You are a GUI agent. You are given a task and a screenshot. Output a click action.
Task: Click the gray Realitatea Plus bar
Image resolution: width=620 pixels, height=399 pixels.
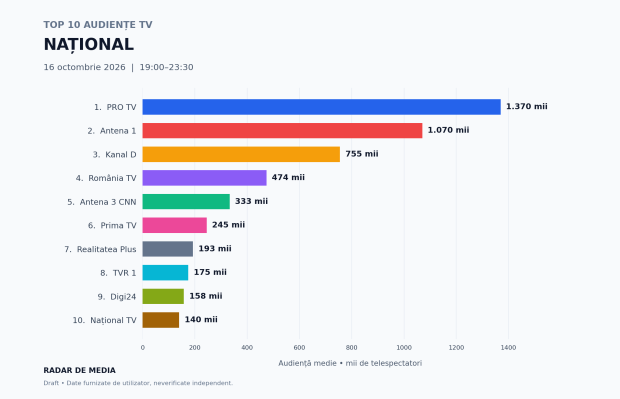[x=168, y=249]
